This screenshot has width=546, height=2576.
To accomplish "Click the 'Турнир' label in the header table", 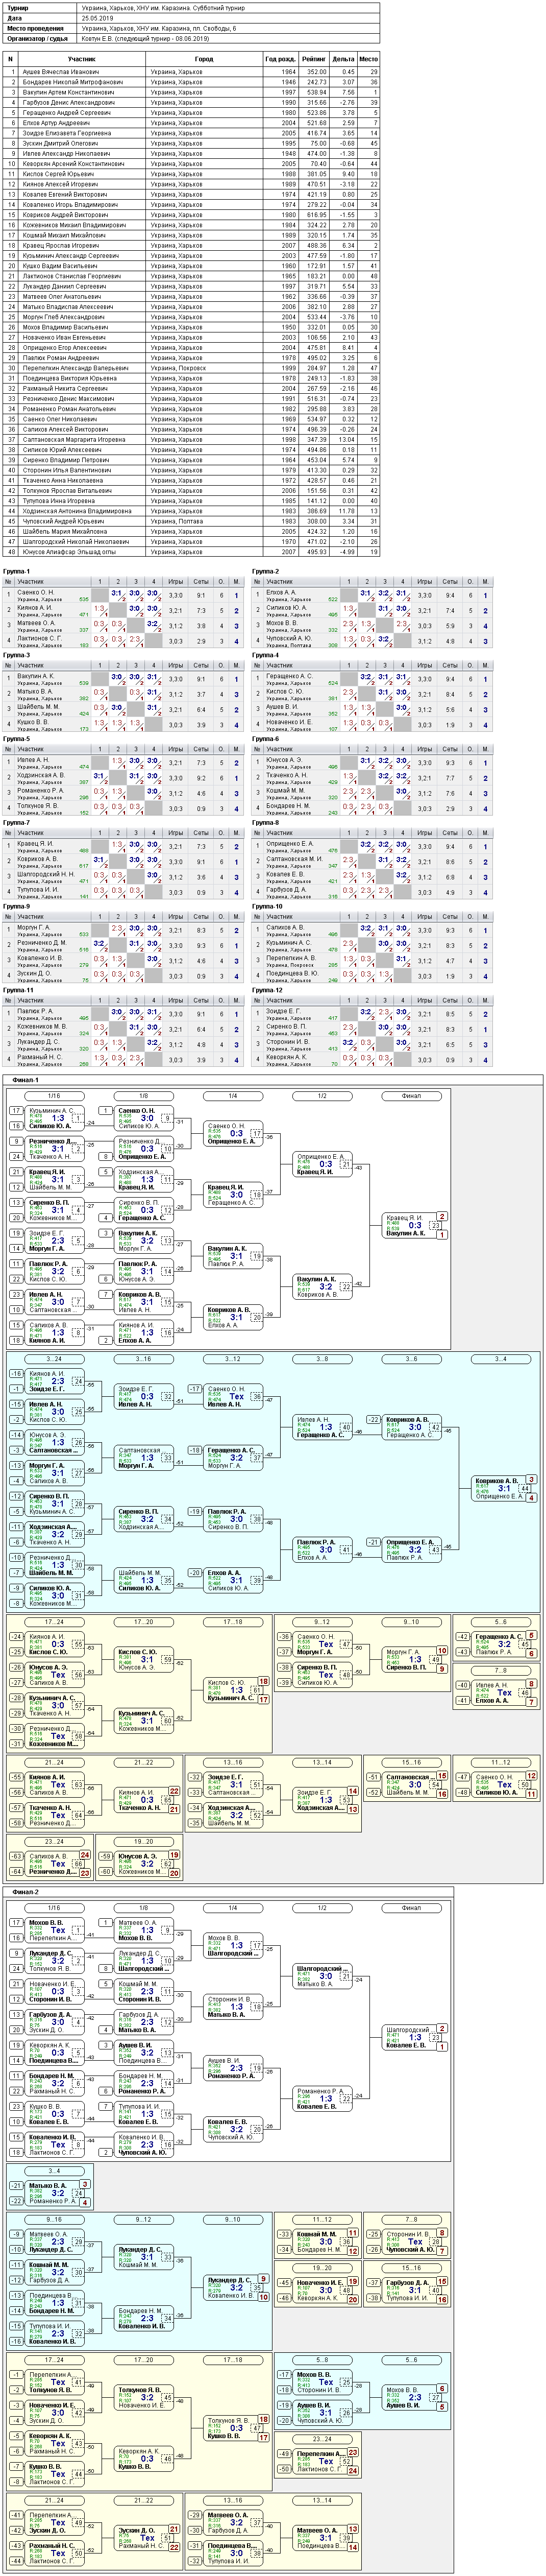I will click(x=18, y=7).
